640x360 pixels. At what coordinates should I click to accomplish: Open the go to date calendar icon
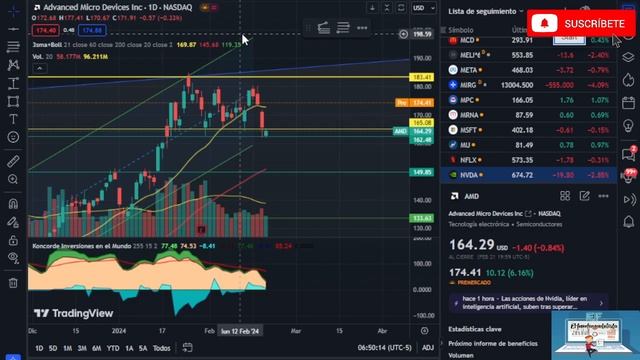pos(187,348)
